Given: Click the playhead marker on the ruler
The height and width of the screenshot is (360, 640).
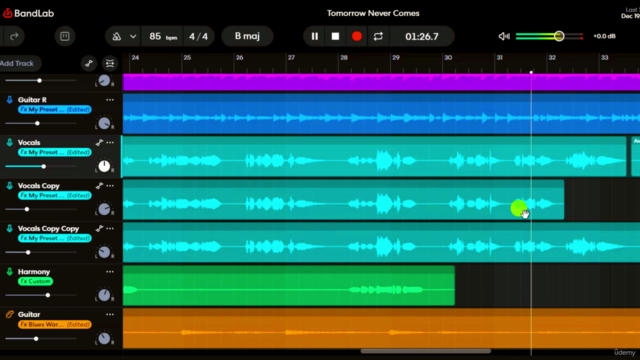Looking at the screenshot, I should (x=531, y=72).
